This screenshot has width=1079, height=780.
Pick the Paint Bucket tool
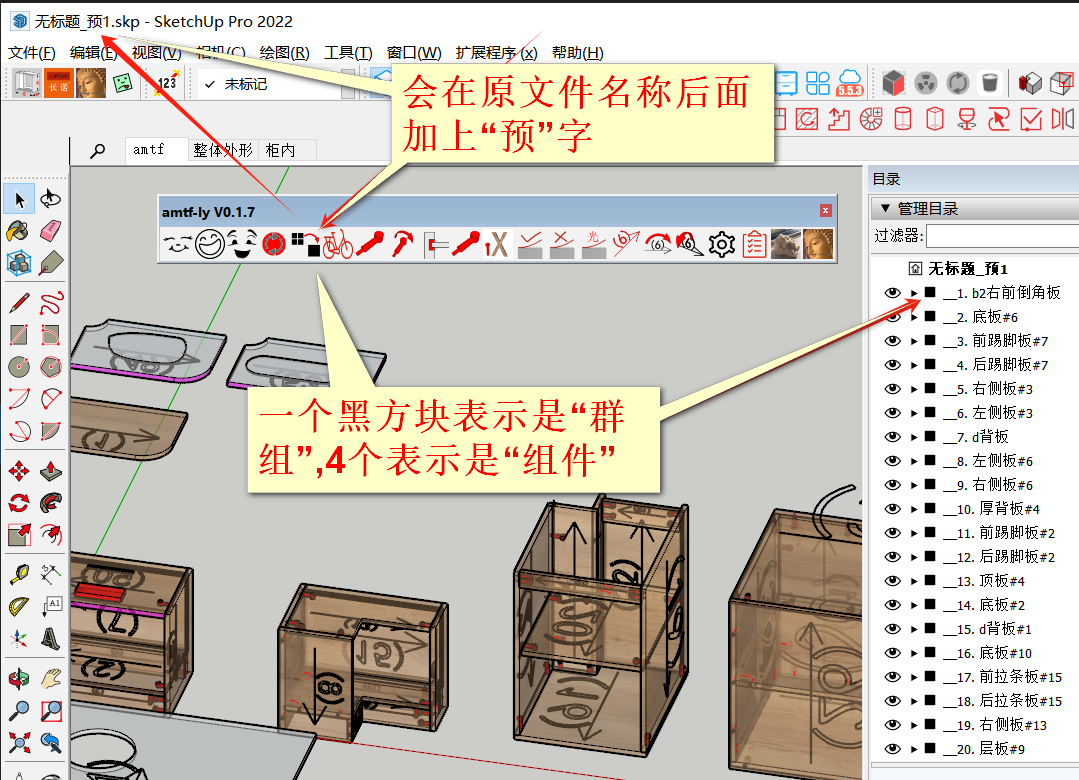tap(18, 232)
